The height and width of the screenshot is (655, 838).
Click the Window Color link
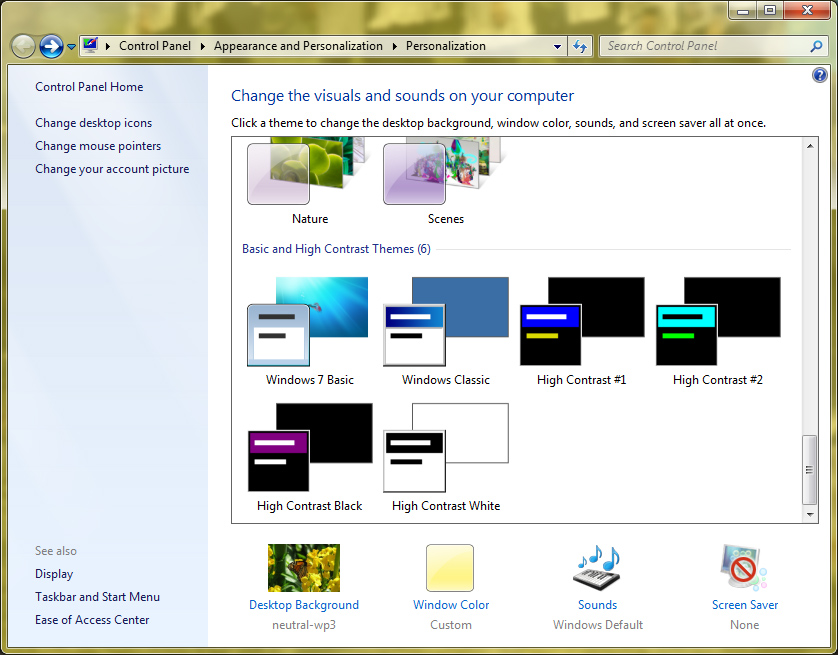pyautogui.click(x=451, y=605)
